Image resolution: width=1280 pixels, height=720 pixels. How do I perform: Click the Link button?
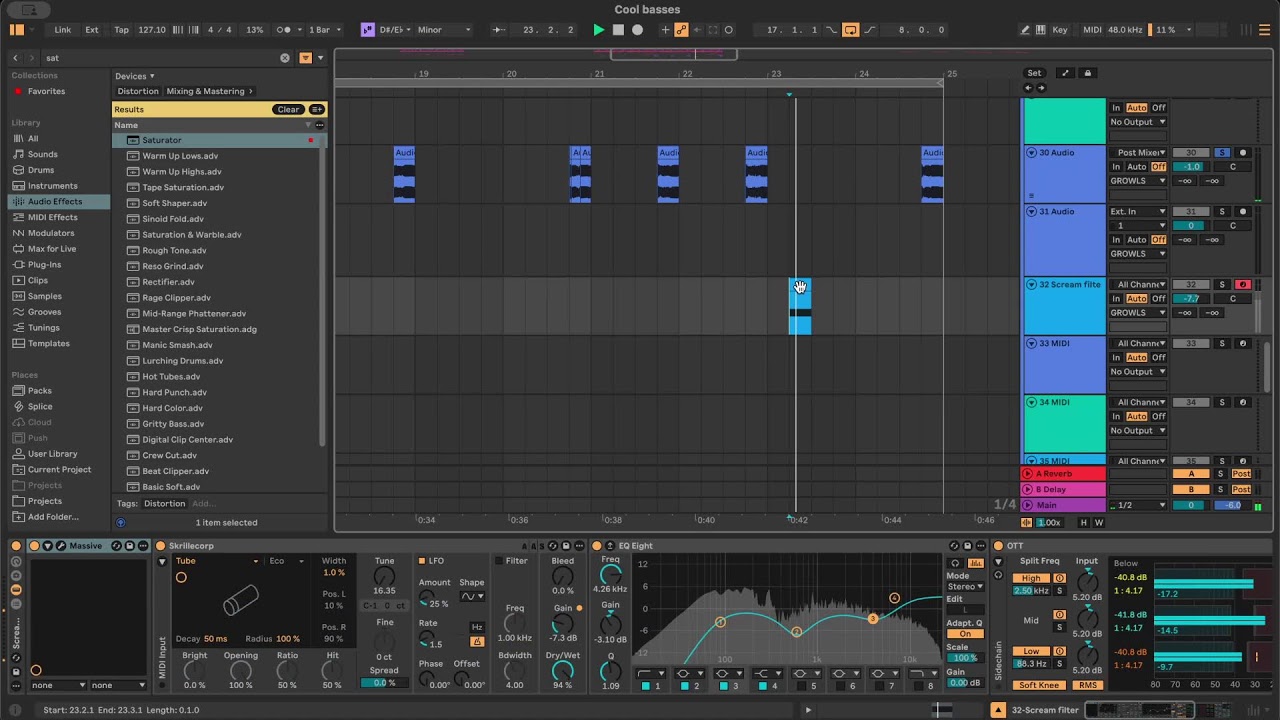click(x=63, y=30)
